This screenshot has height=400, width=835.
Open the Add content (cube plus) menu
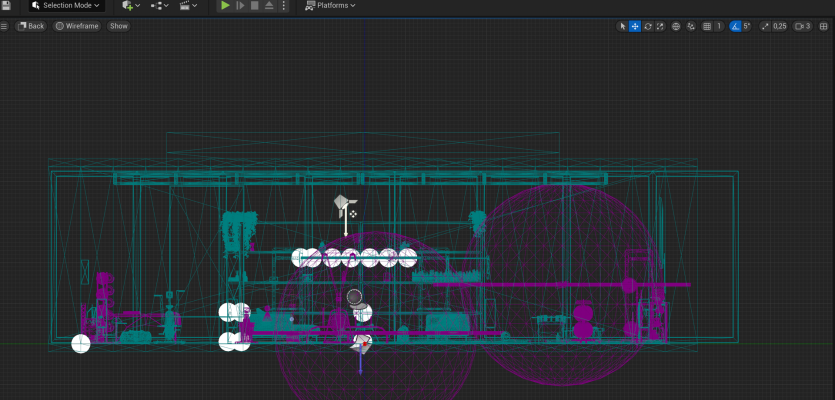(x=130, y=6)
